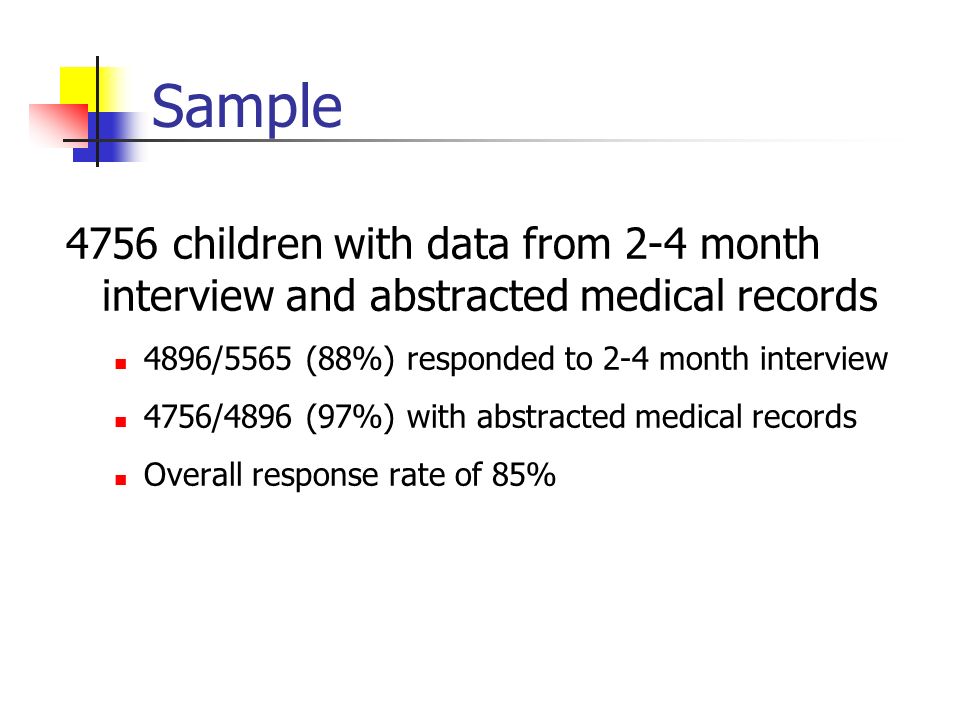Click the blue square under the yellow block
Viewport: 960px width, 720px height.
tap(109, 137)
